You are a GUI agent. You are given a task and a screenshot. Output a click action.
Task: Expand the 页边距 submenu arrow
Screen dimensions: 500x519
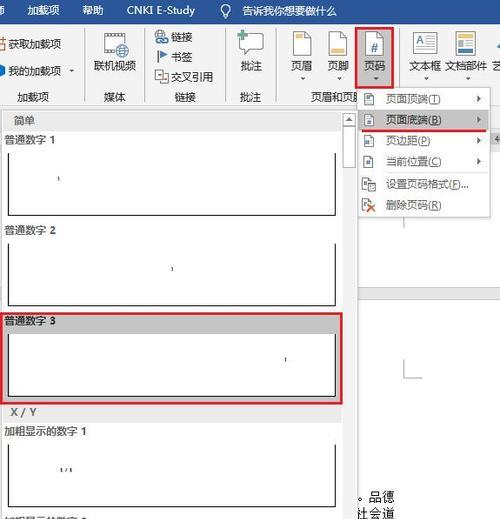click(479, 140)
